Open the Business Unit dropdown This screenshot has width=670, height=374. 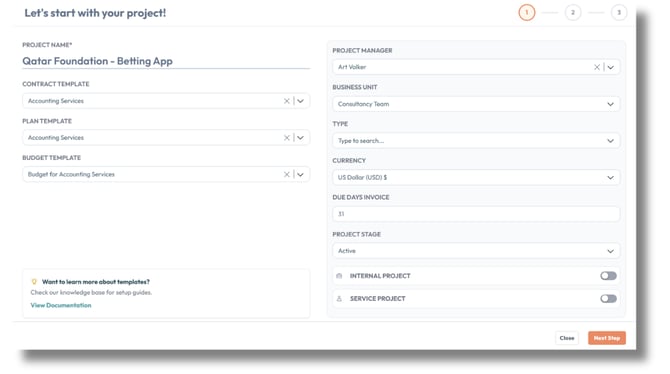click(x=476, y=104)
